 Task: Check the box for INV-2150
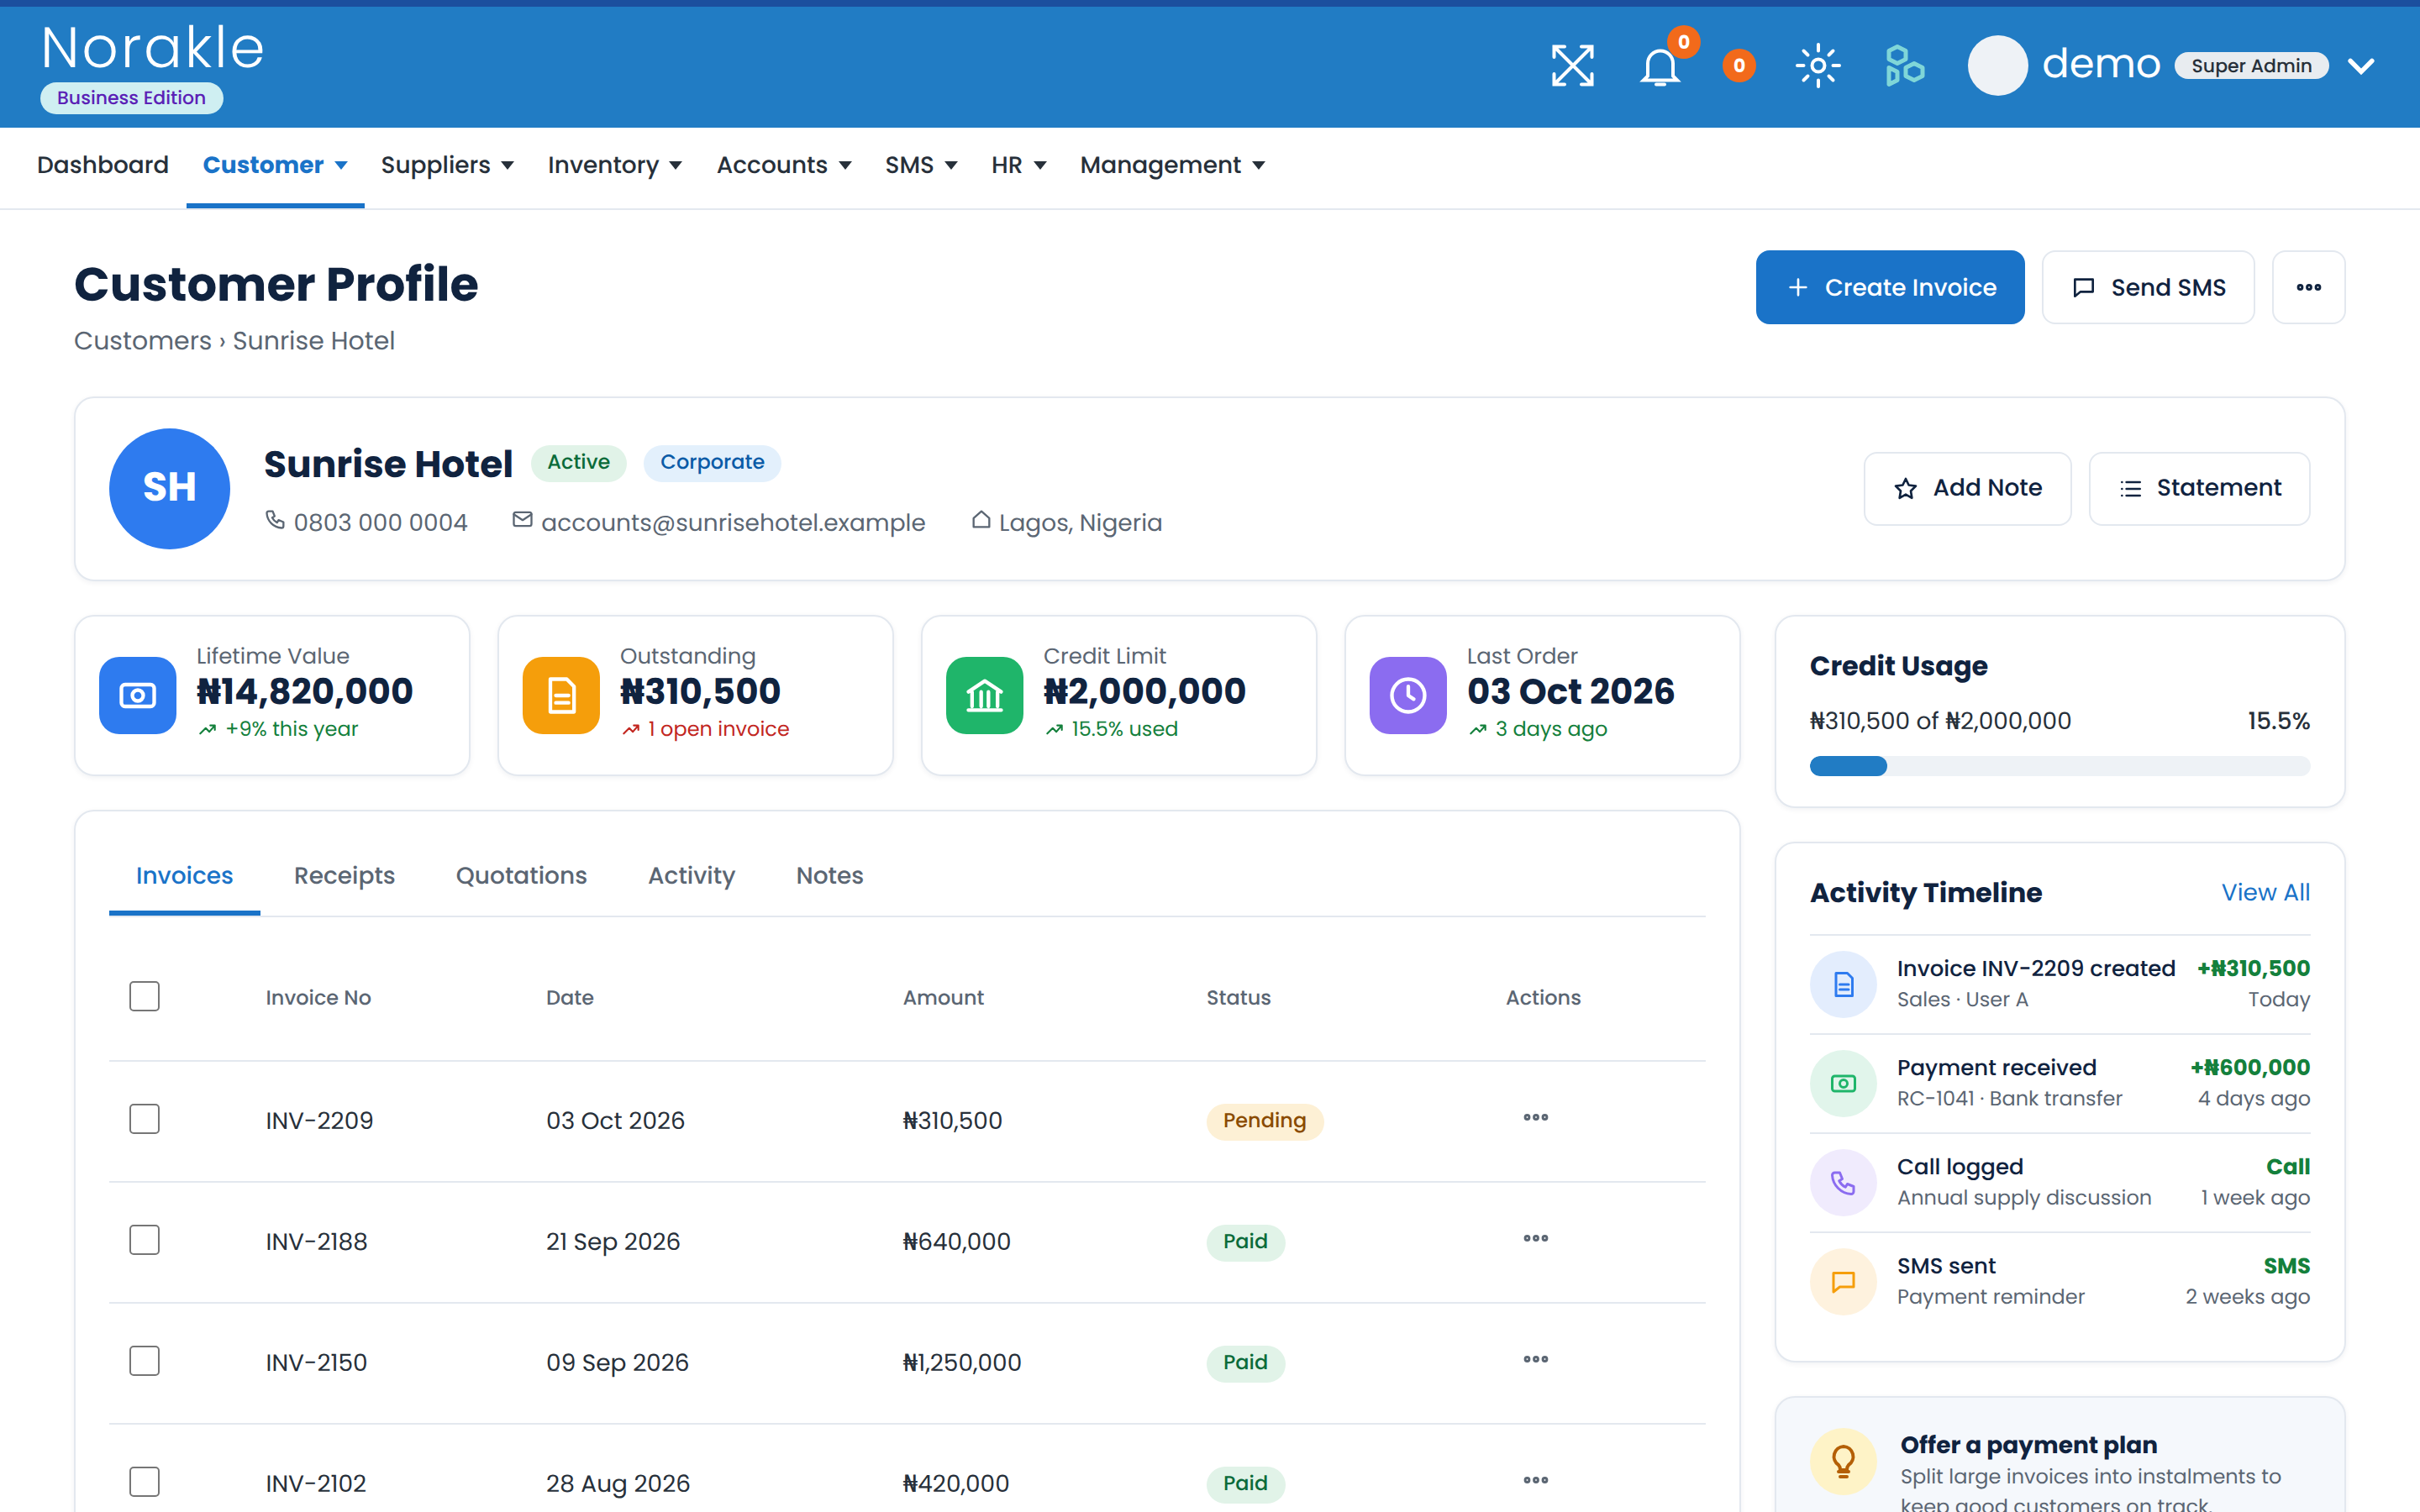click(144, 1361)
